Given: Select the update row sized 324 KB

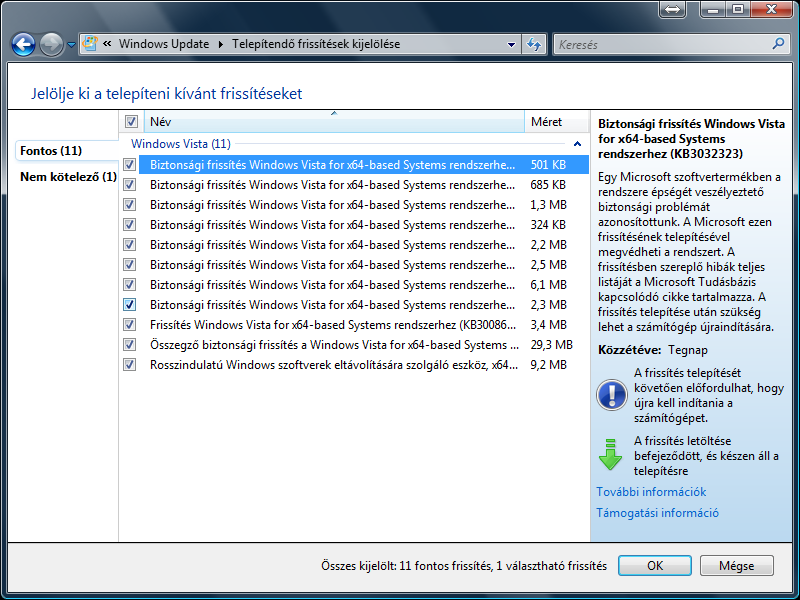Looking at the screenshot, I should 364,224.
